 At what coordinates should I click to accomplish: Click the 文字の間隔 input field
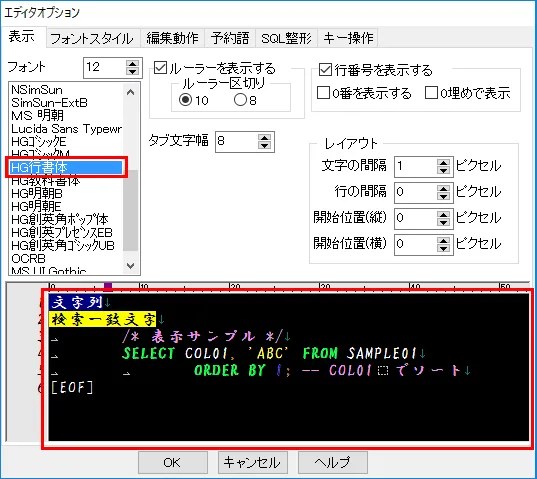416,167
